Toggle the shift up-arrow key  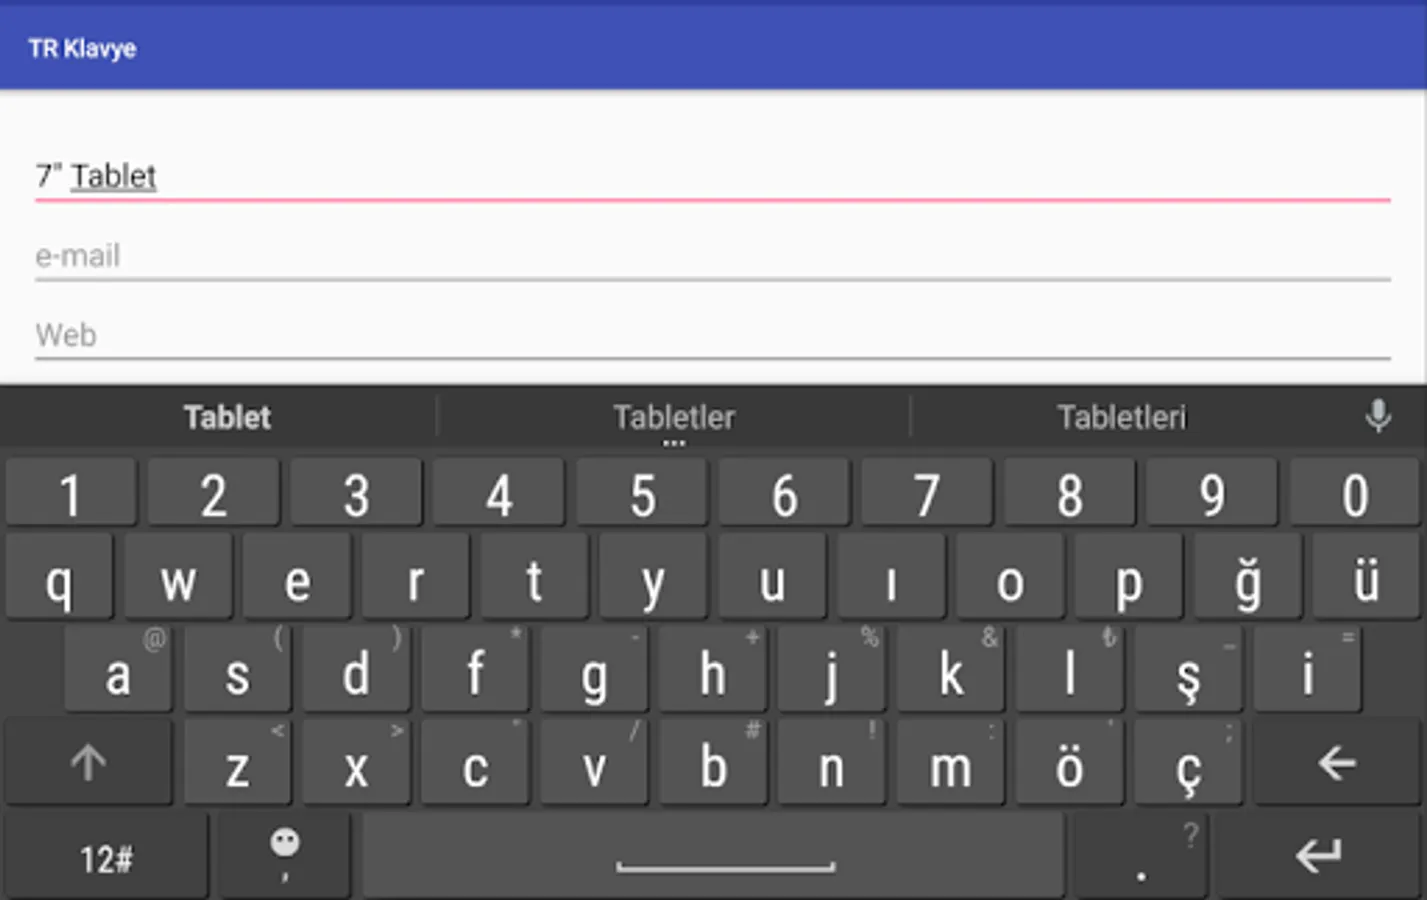pos(88,763)
